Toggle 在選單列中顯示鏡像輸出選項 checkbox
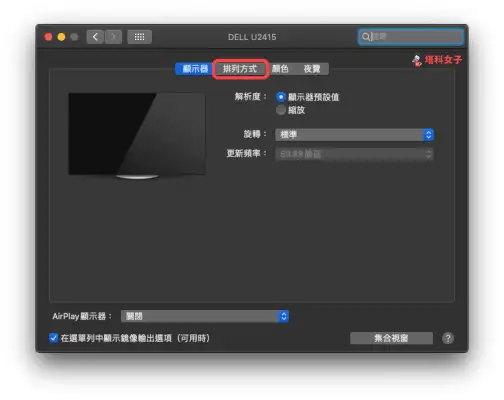The width and height of the screenshot is (504, 400). click(x=53, y=338)
